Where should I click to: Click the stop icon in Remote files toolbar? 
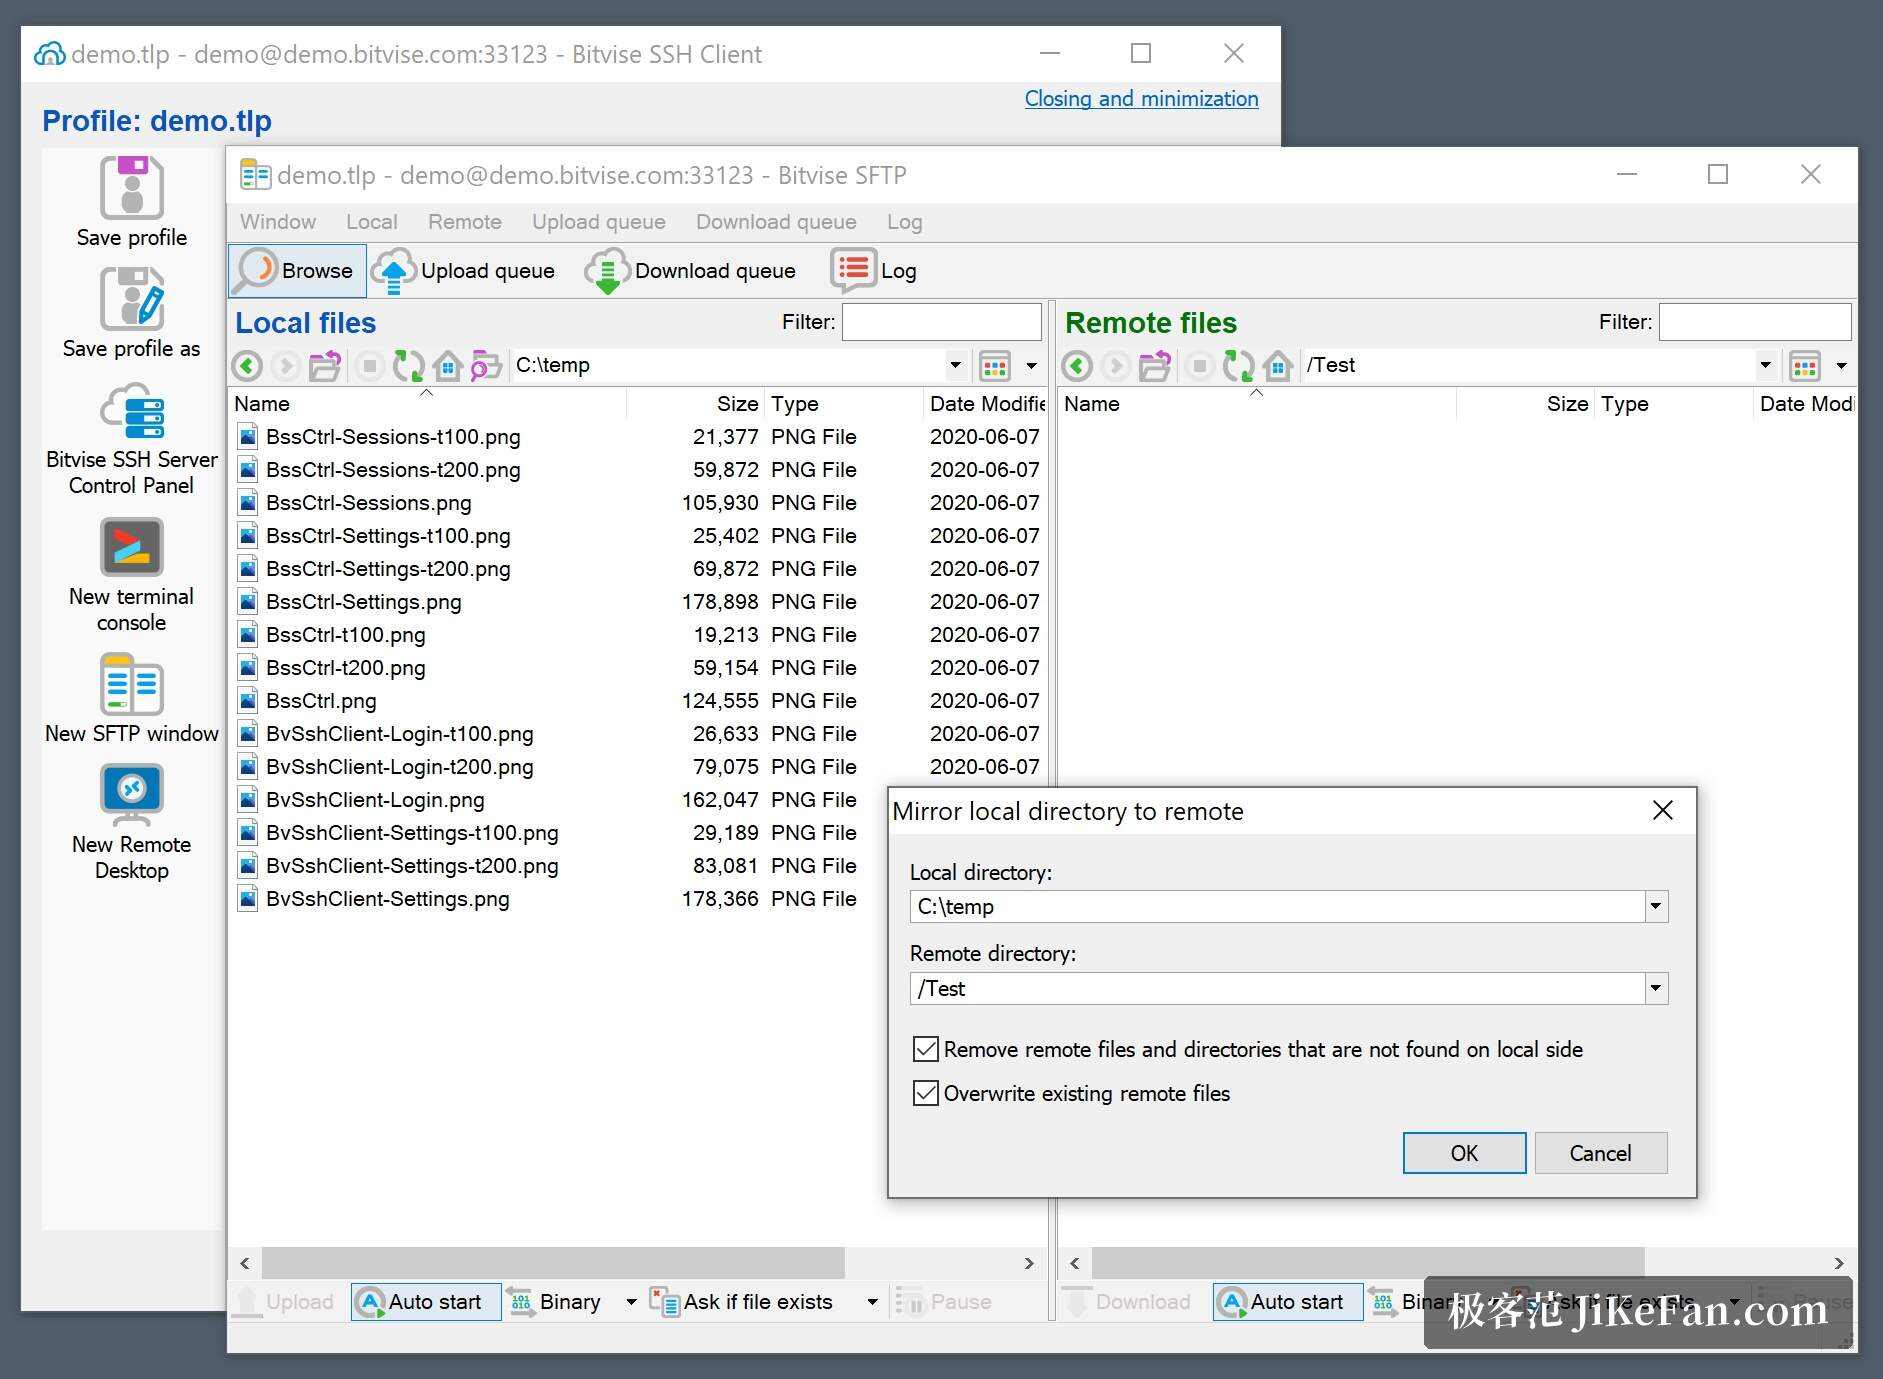[1200, 366]
